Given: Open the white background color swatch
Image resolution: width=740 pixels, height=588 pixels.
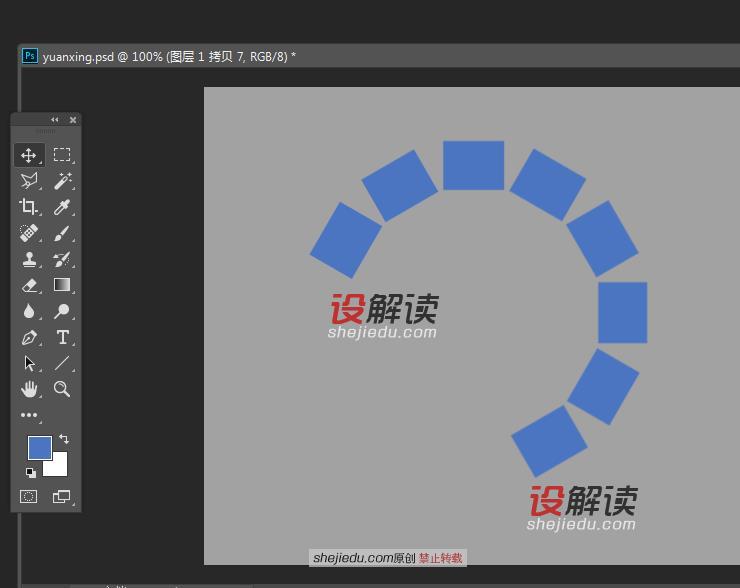Looking at the screenshot, I should [60, 467].
